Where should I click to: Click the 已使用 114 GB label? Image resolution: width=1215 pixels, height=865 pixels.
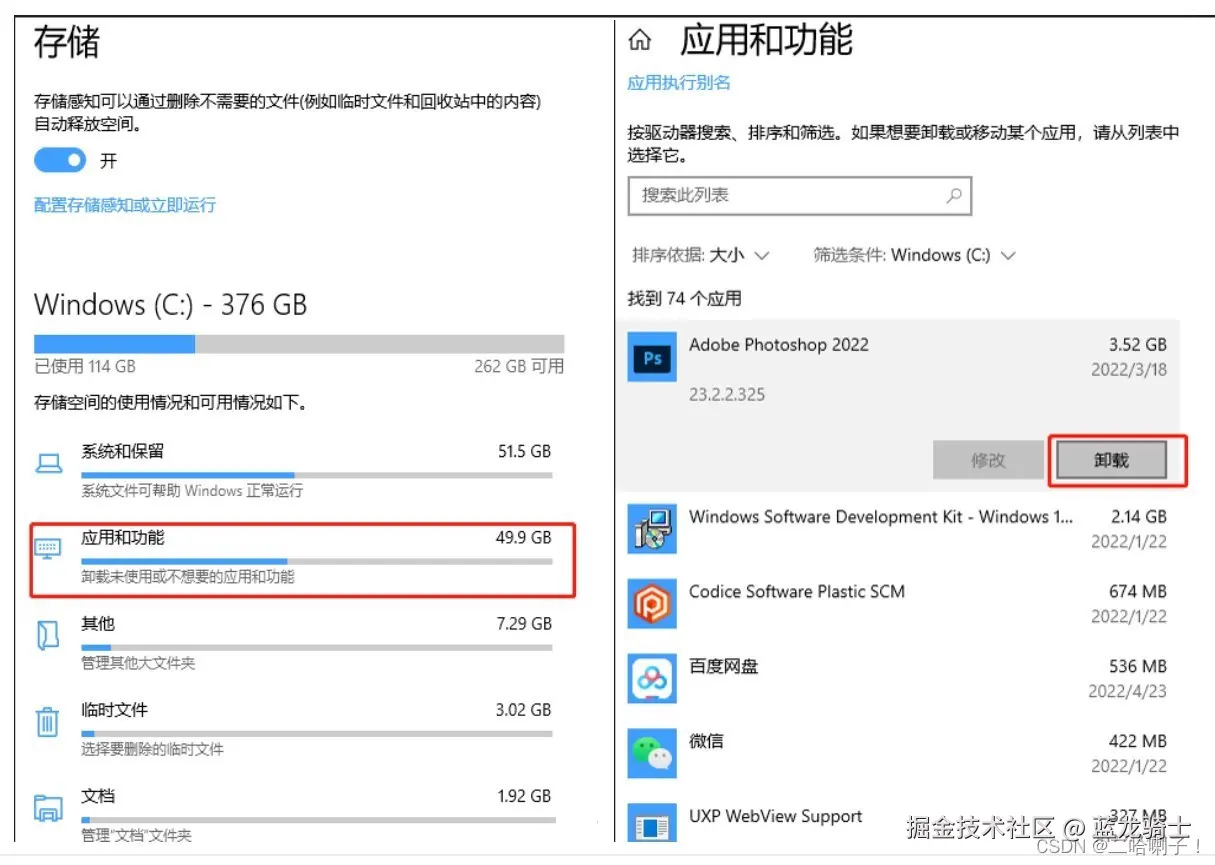coord(85,367)
